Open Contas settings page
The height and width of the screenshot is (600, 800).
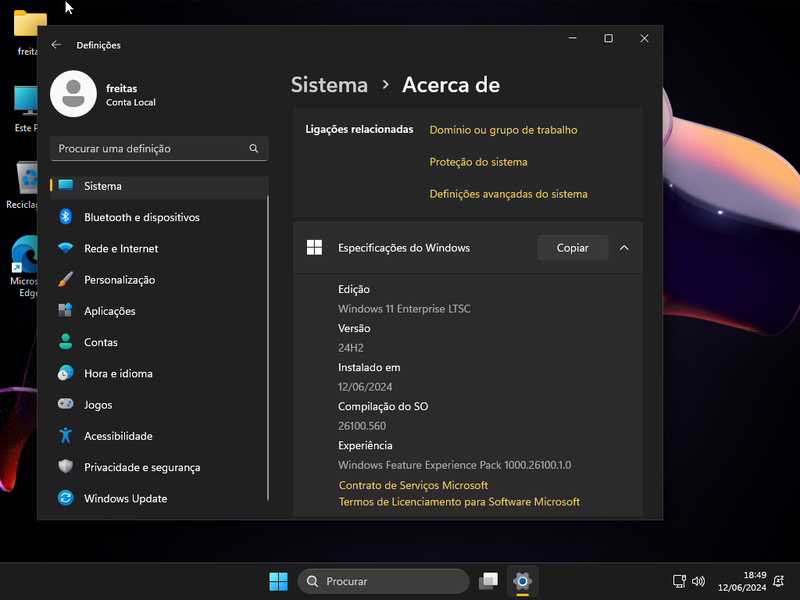159,342
